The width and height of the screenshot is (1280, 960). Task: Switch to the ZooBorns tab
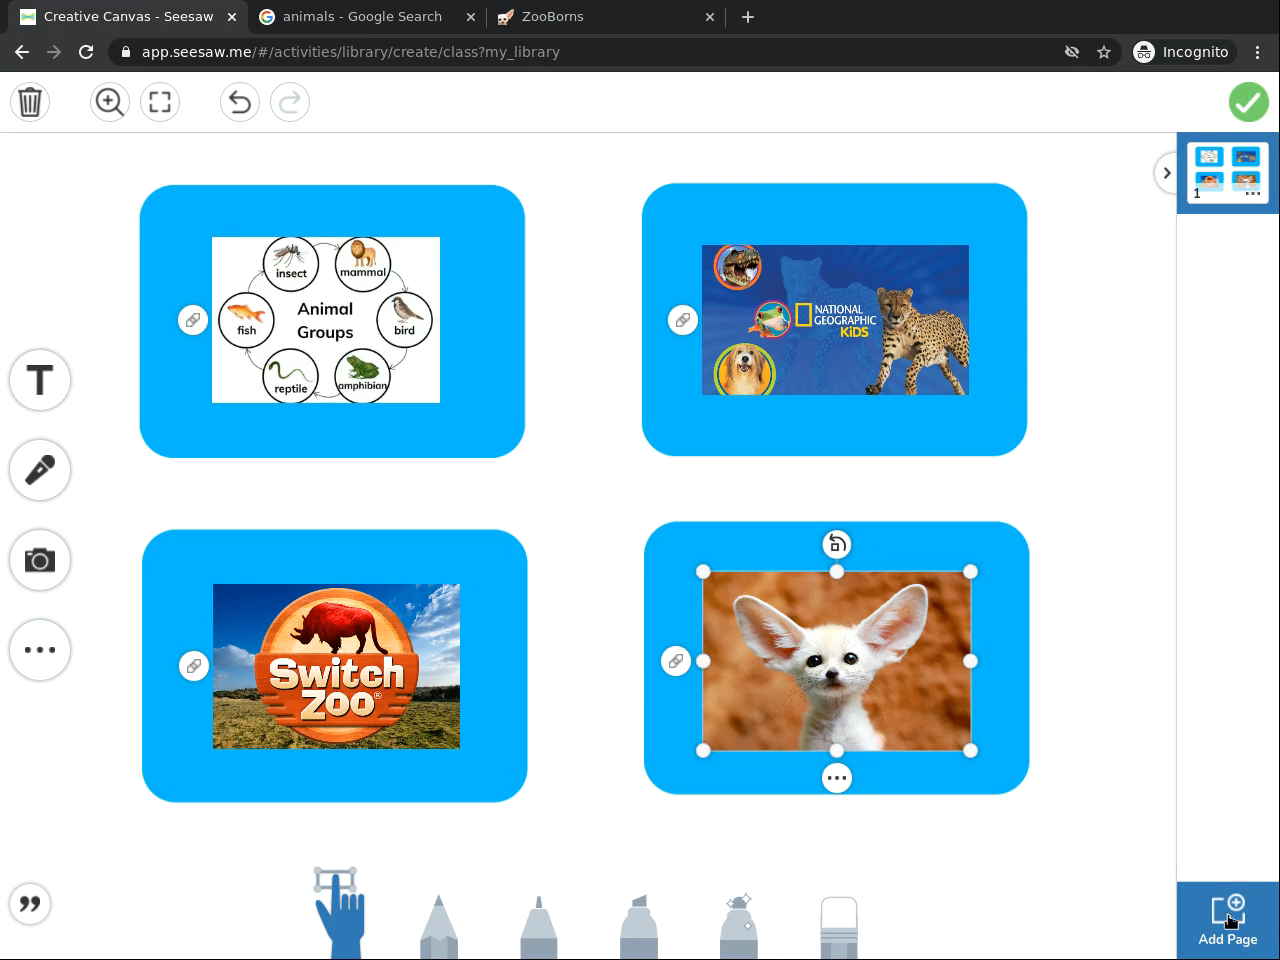point(608,17)
